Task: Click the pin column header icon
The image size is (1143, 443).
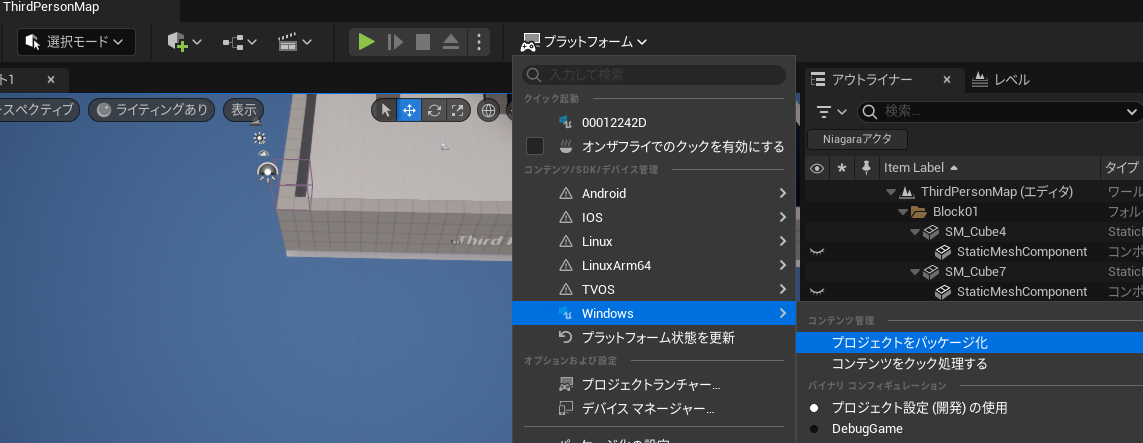Action: point(866,168)
